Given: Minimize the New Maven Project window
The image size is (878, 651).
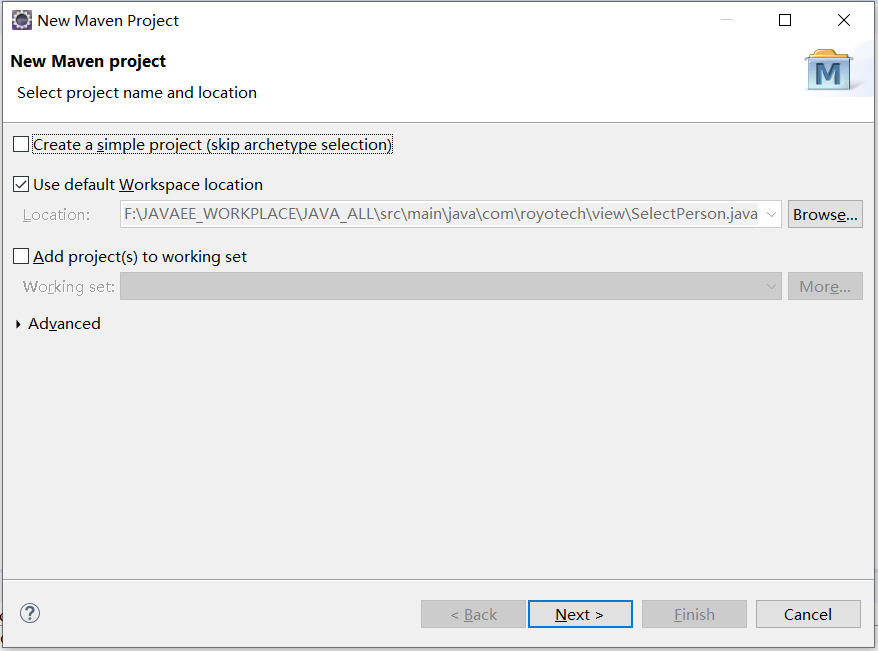Looking at the screenshot, I should 727,21.
